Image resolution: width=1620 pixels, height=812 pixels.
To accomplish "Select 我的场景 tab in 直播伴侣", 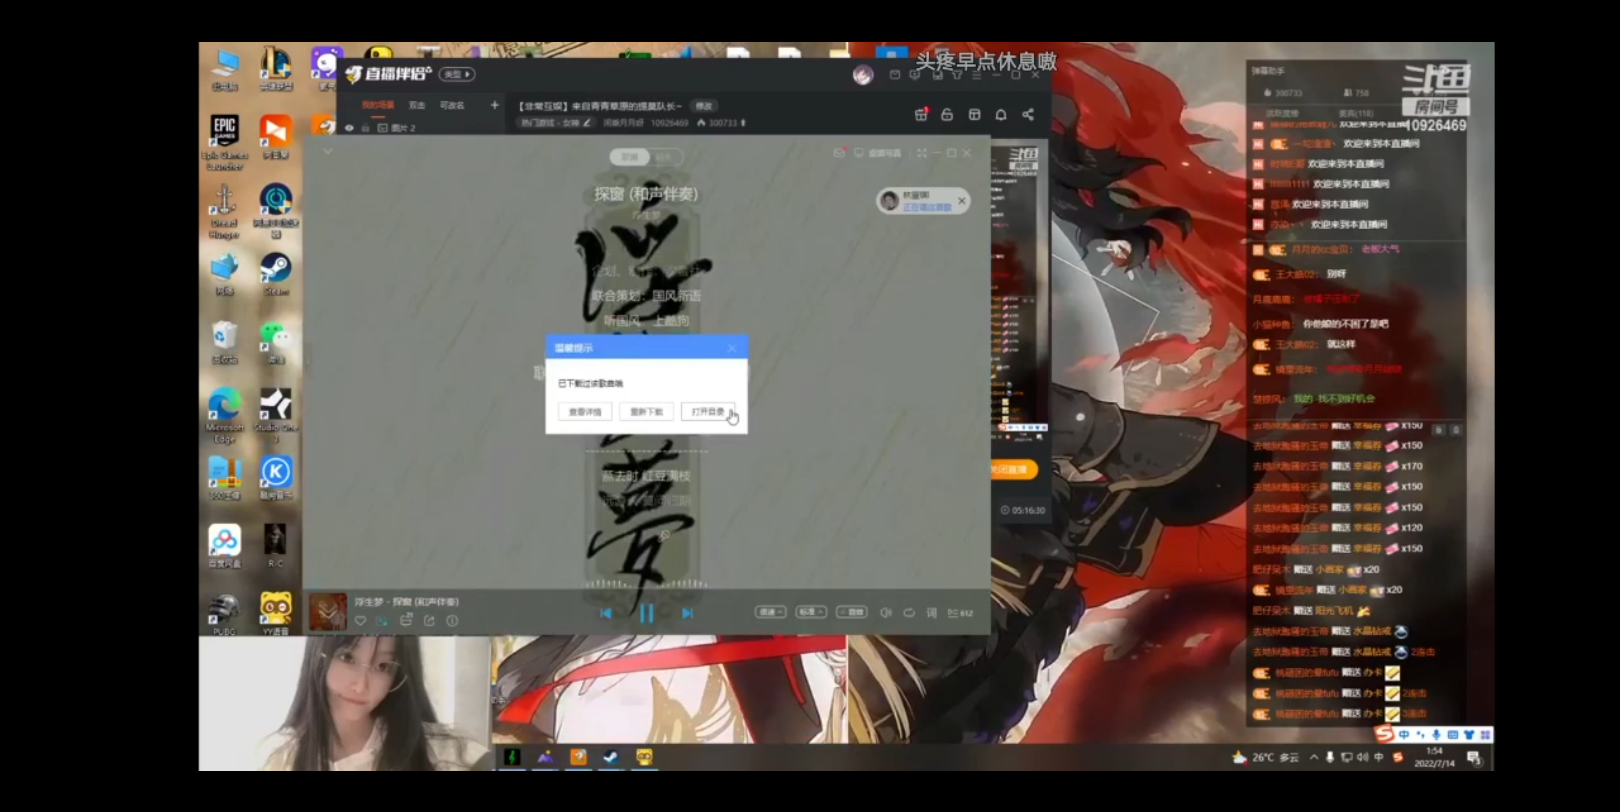I will tap(378, 105).
